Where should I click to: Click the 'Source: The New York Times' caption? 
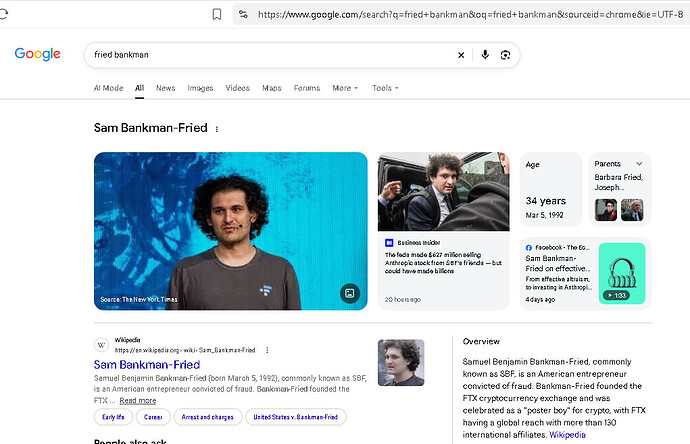tap(139, 299)
